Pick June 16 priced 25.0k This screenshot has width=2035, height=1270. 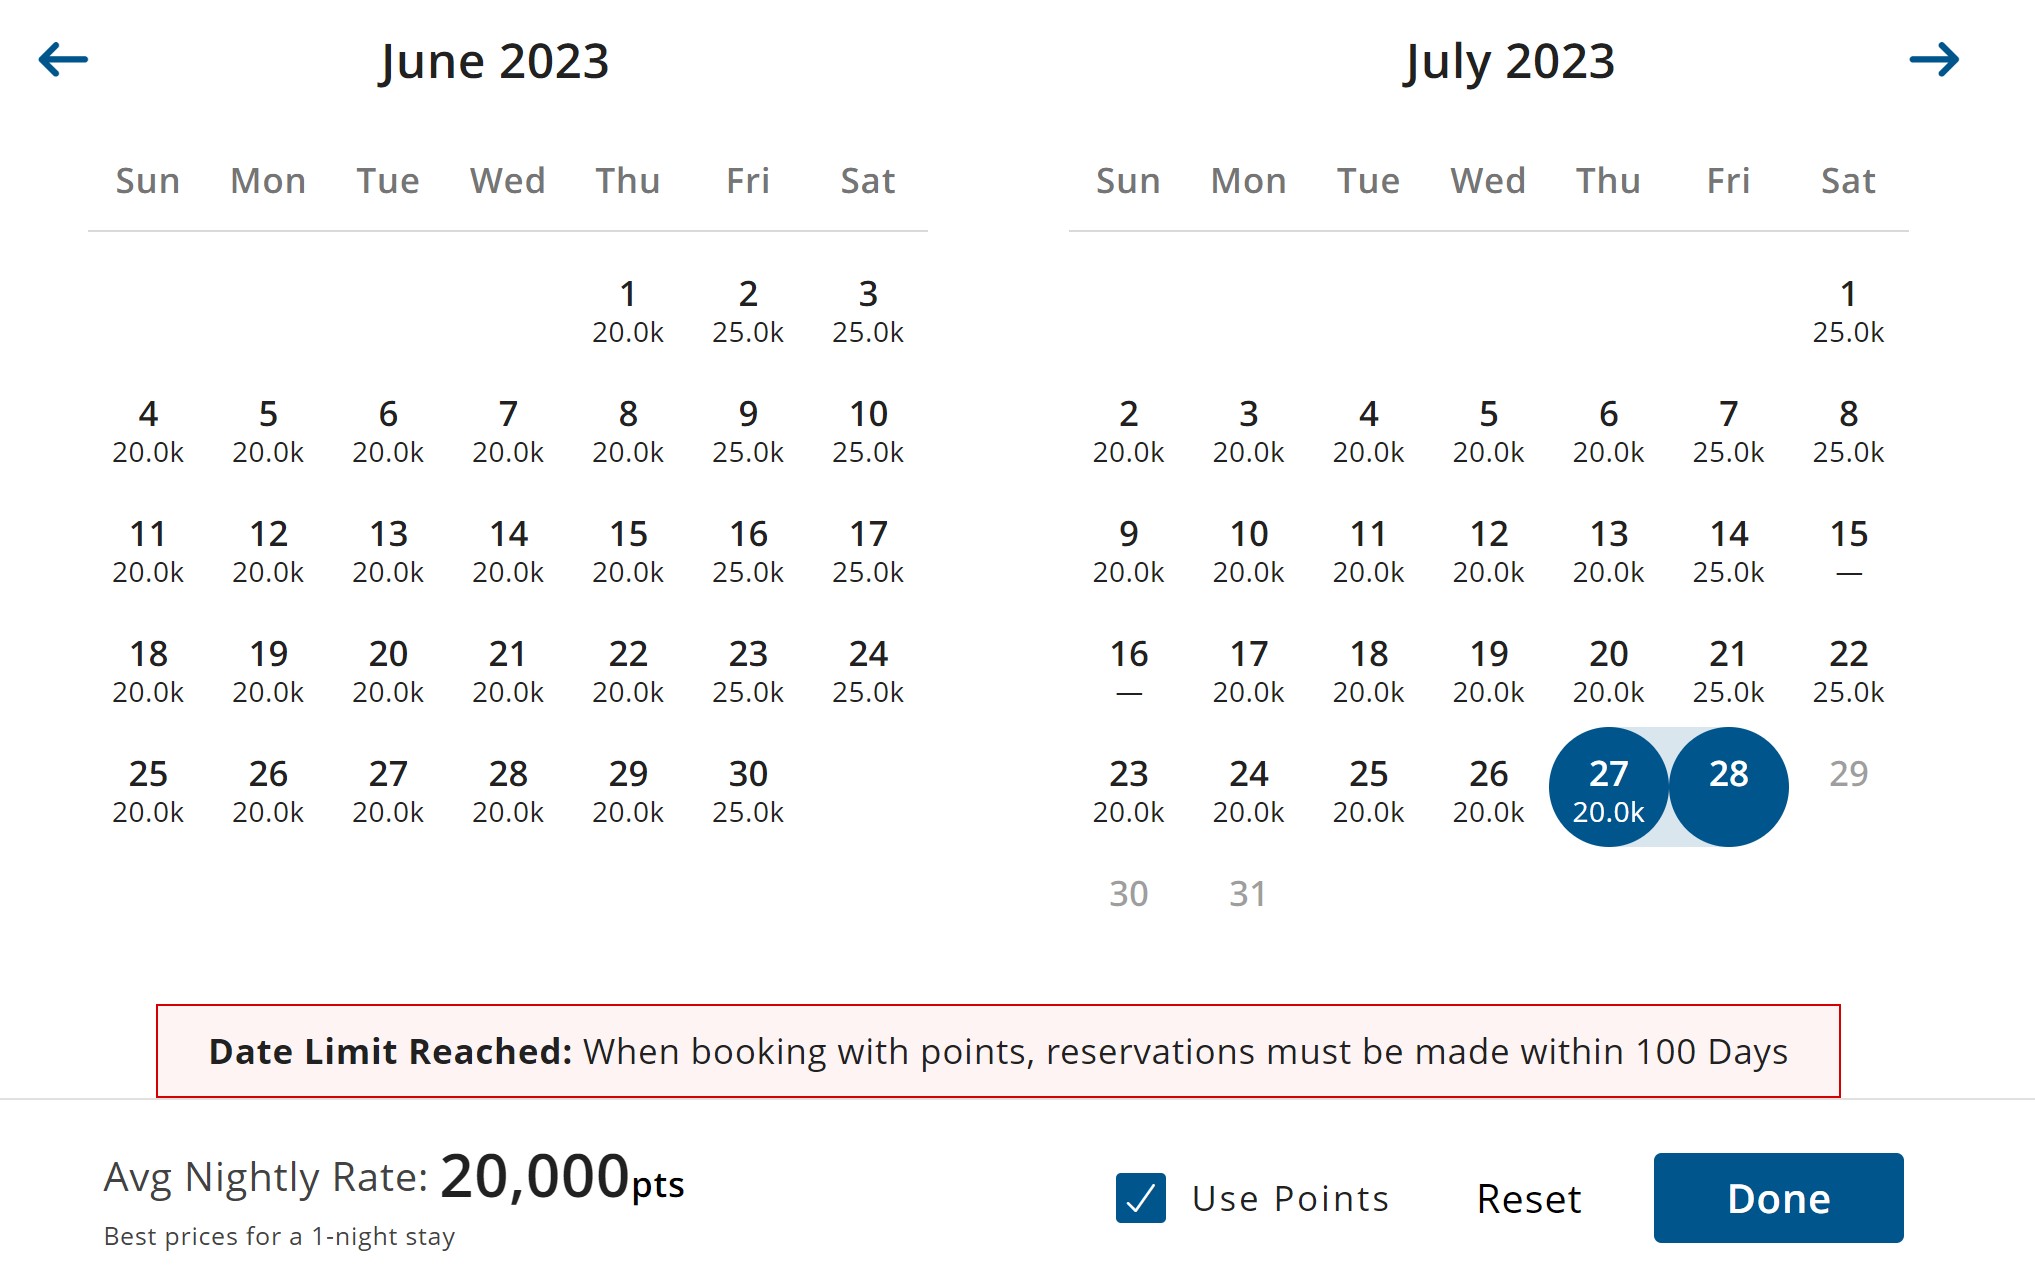pyautogui.click(x=748, y=551)
